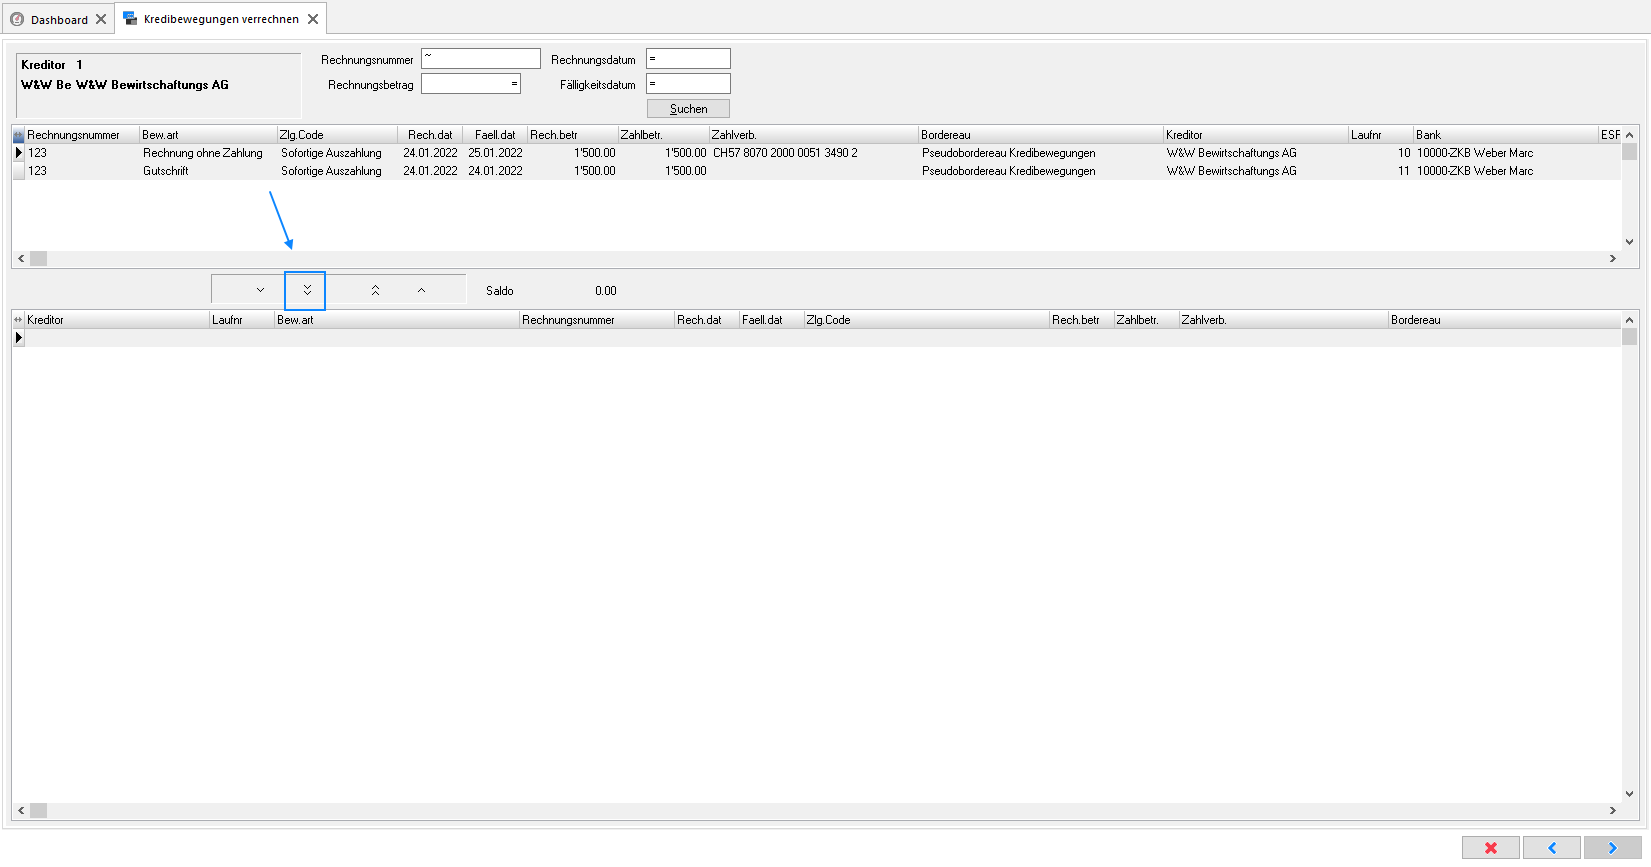Click the Bank column header

tap(1505, 135)
